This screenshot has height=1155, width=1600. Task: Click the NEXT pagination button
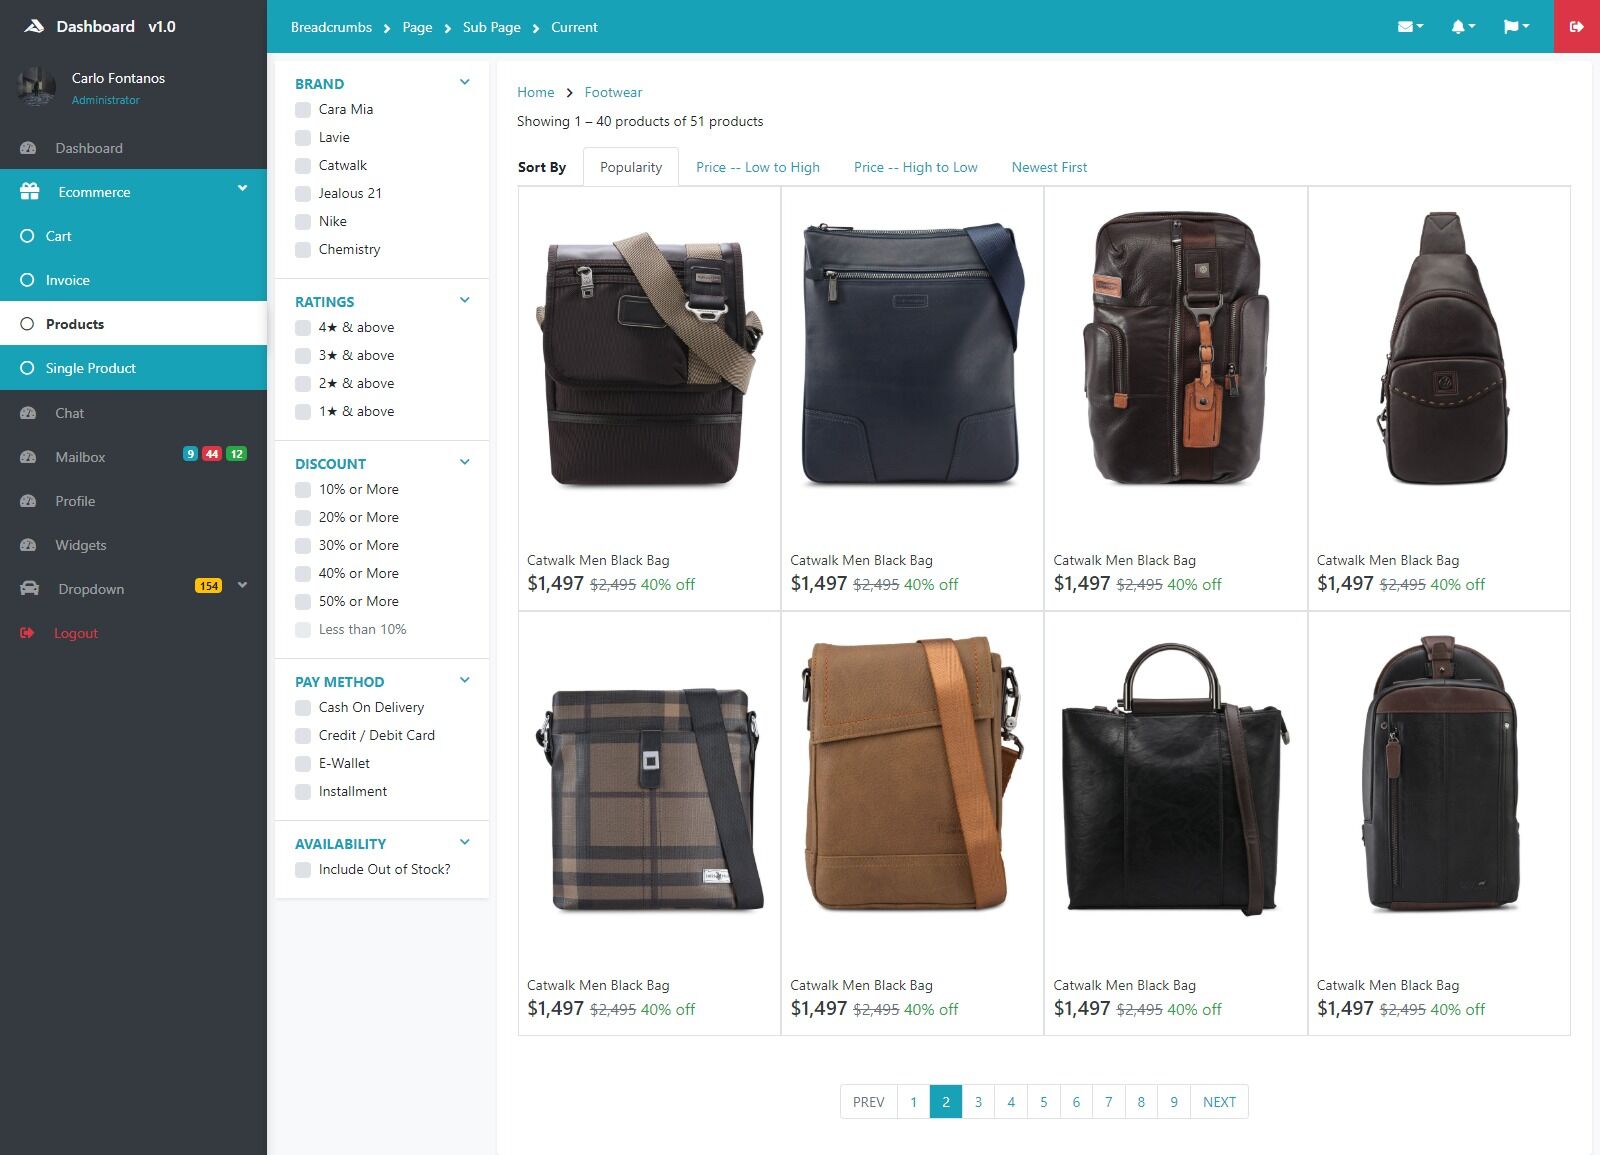[x=1219, y=1102]
